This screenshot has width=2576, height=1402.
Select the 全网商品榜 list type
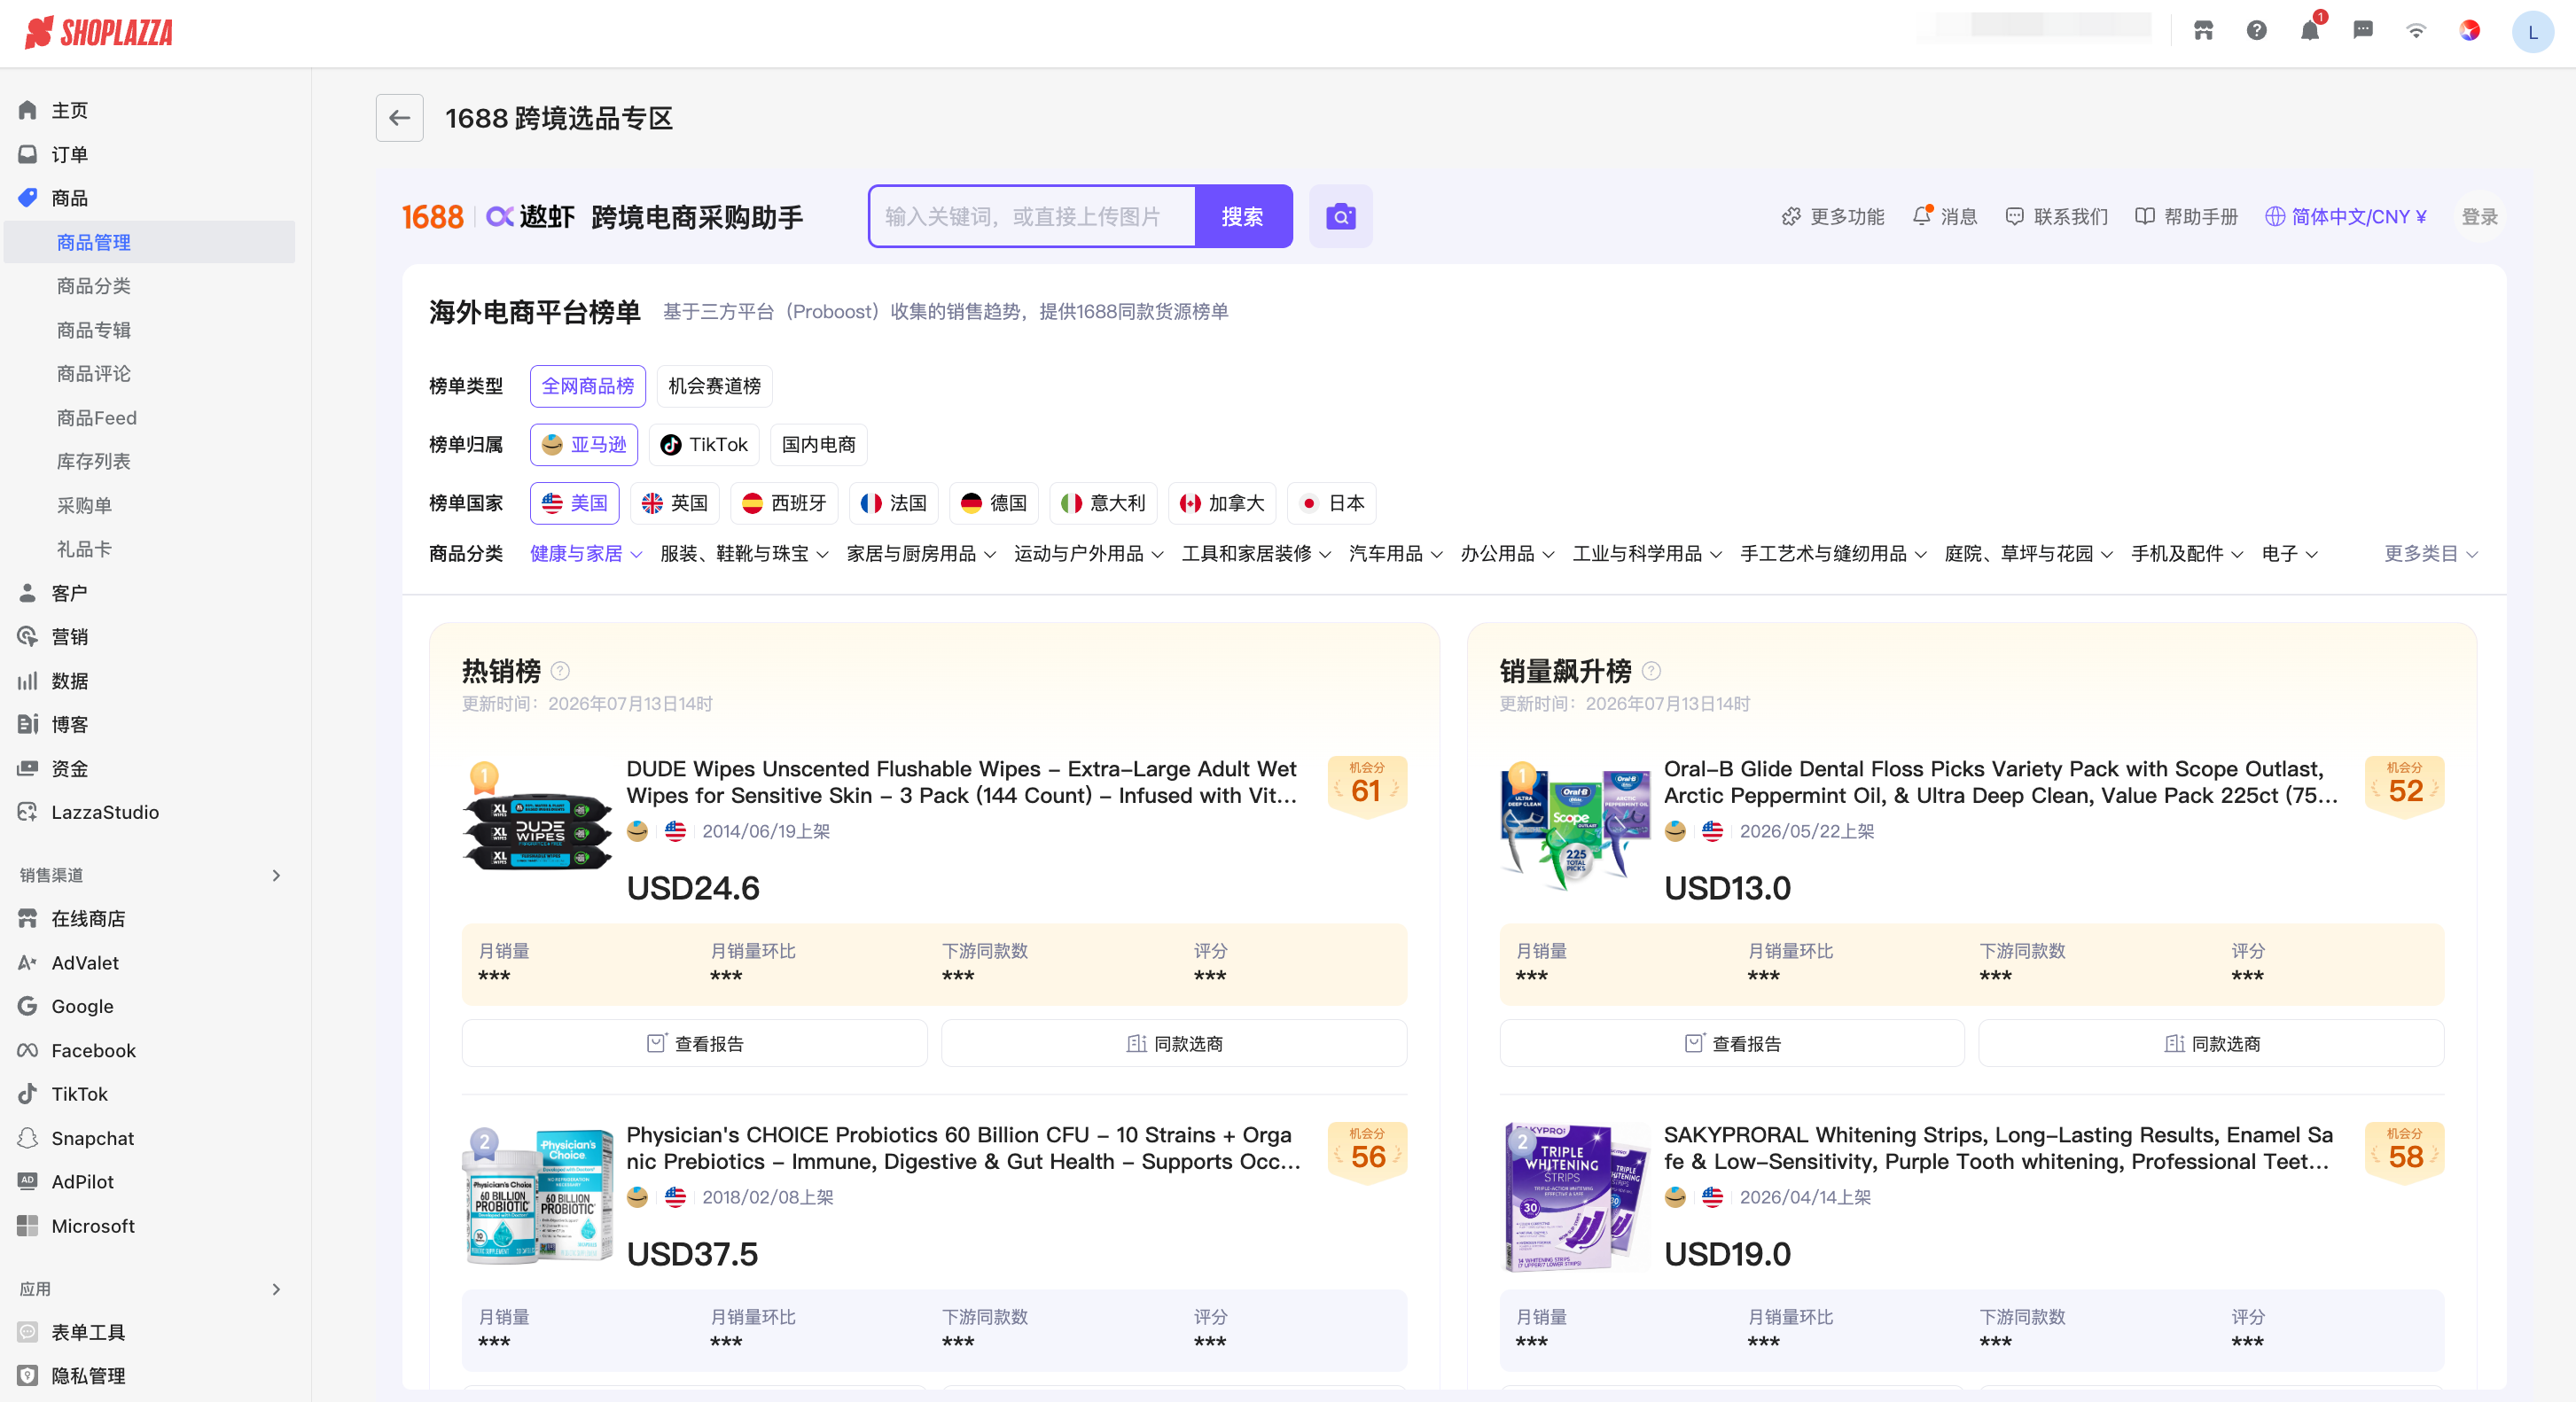click(588, 386)
